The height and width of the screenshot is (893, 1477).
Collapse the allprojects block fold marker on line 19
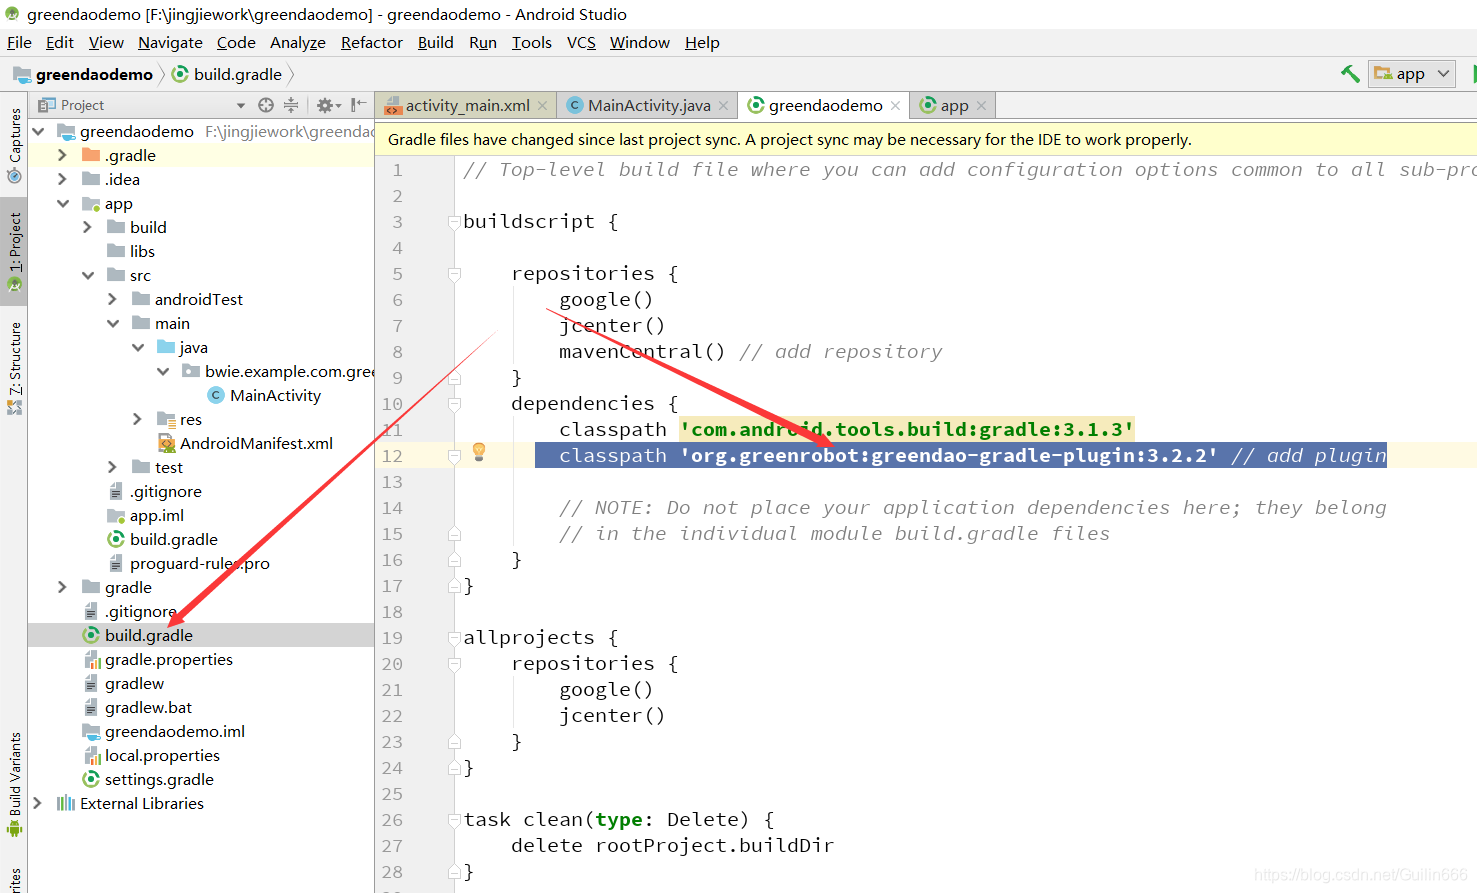[454, 637]
